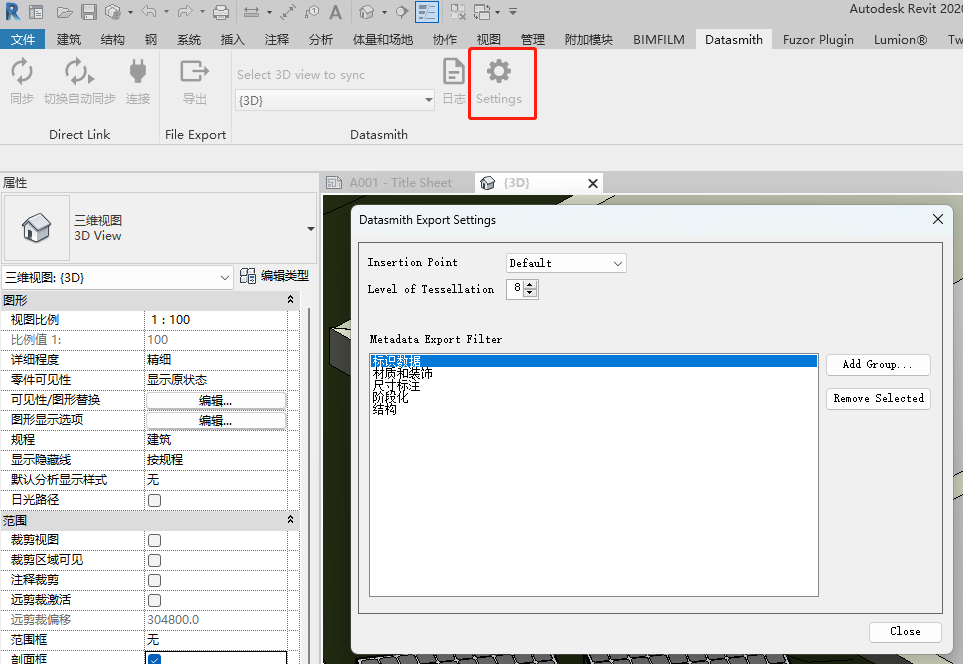The image size is (963, 664).
Task: Switch to the Lumion® ribbon tab
Action: click(x=900, y=39)
